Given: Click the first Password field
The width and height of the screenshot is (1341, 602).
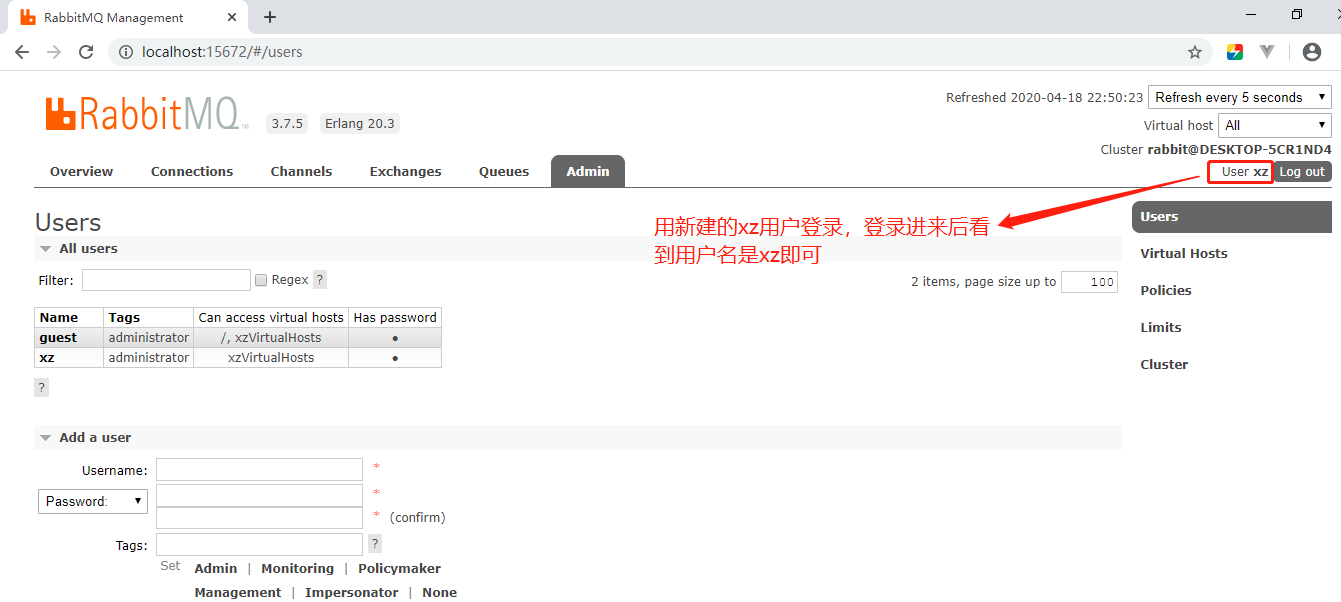Looking at the screenshot, I should (x=259, y=495).
